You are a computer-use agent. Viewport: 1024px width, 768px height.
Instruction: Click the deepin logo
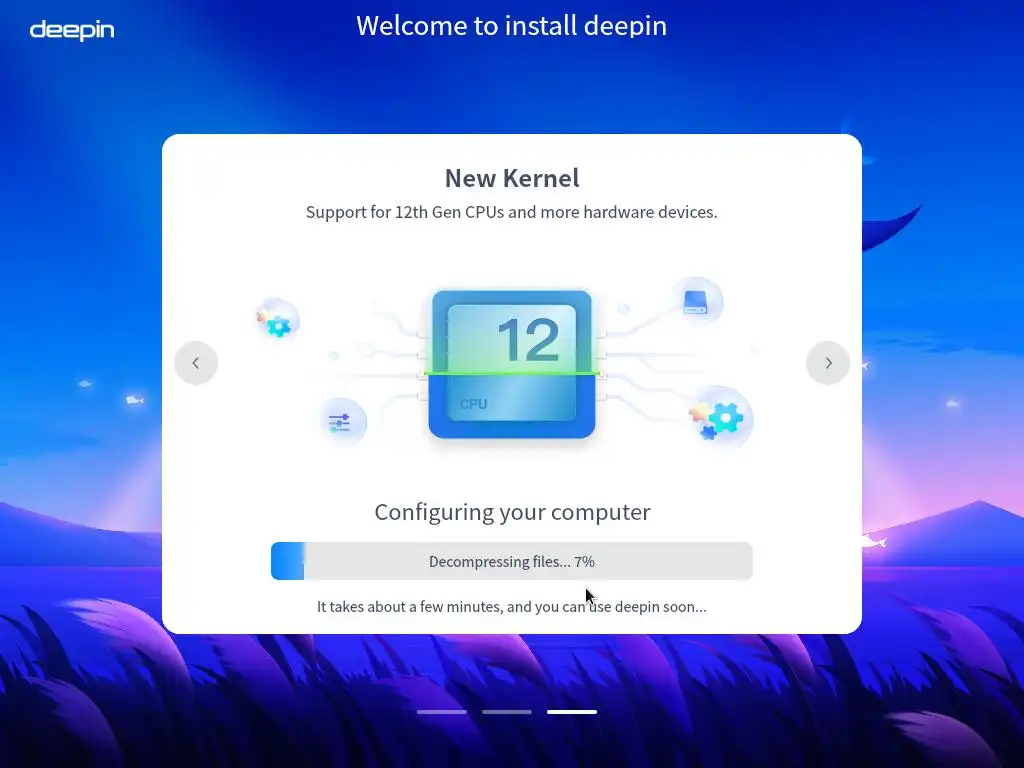click(72, 30)
